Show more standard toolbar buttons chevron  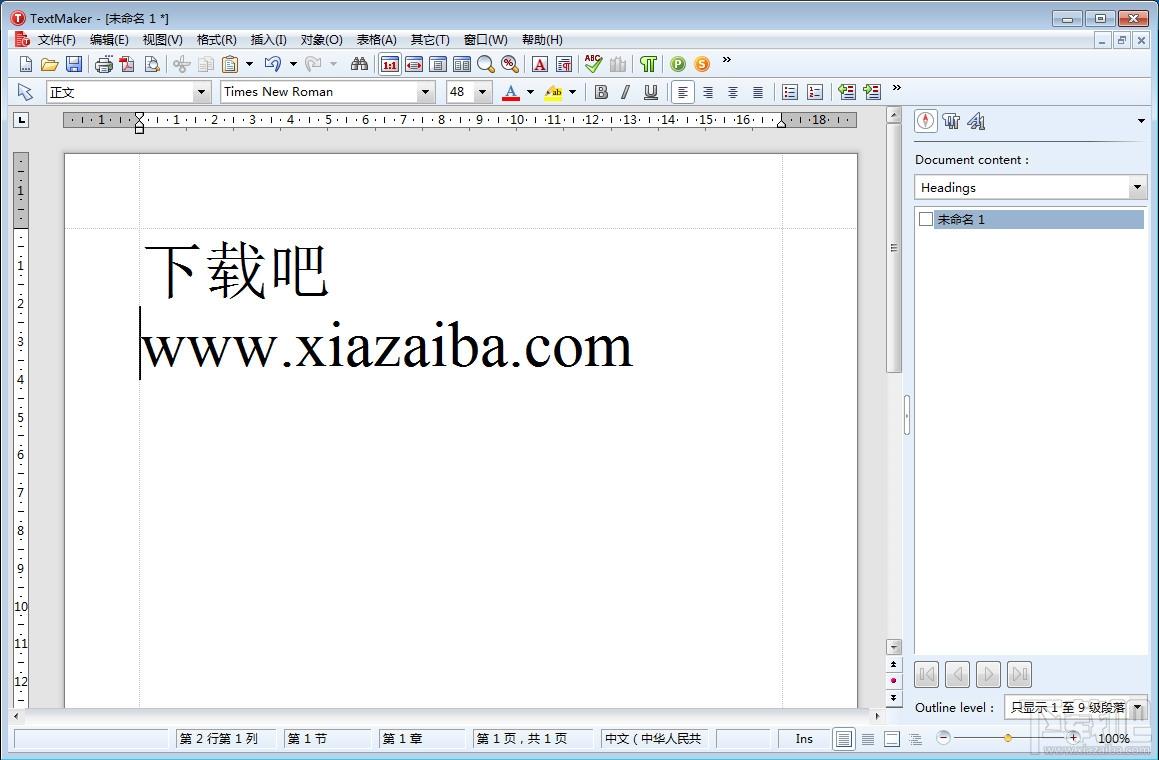726,60
